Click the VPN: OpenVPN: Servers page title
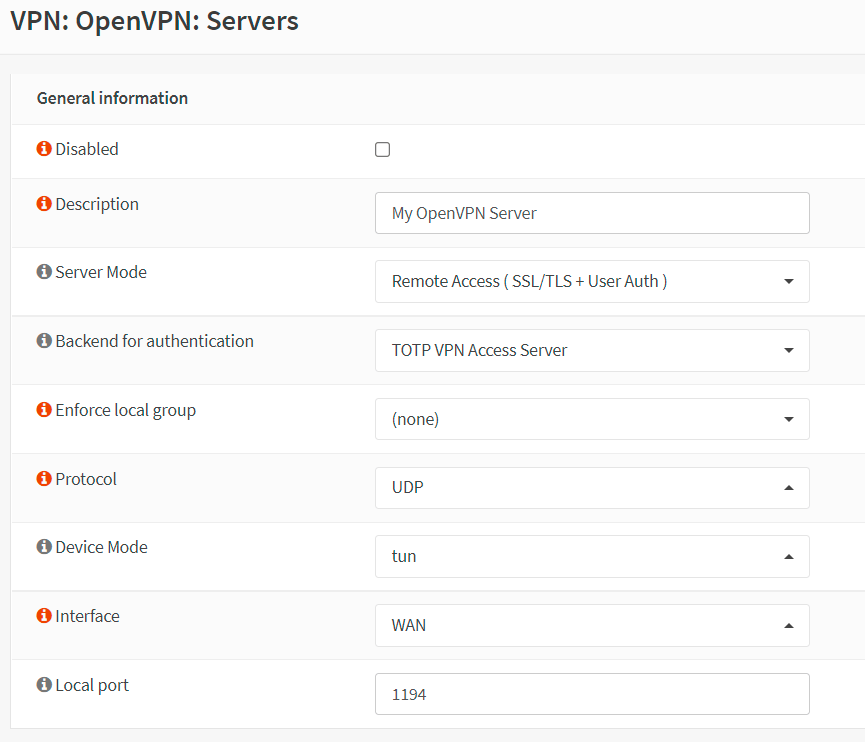Screen dimensions: 865x742 pyautogui.click(x=154, y=22)
